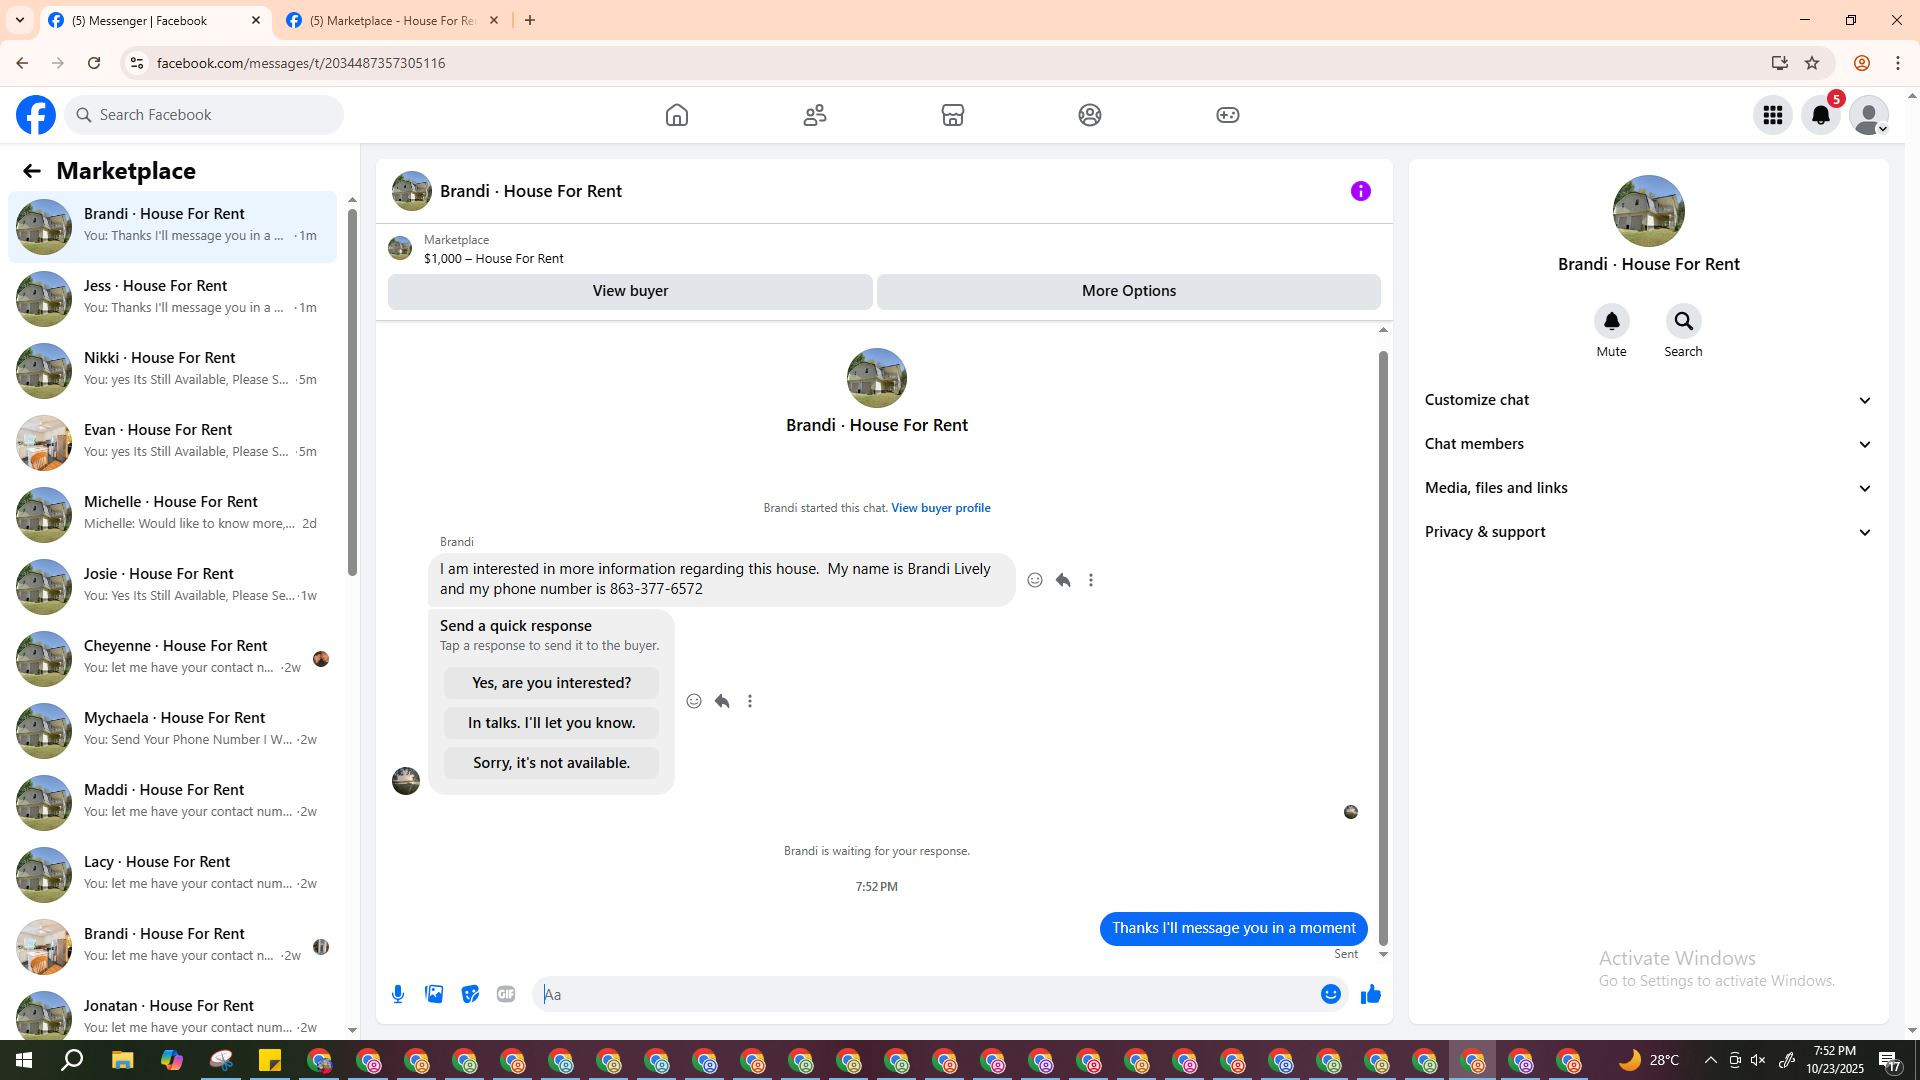Open the emoji picker in message box
The height and width of the screenshot is (1080, 1920).
click(x=1330, y=994)
